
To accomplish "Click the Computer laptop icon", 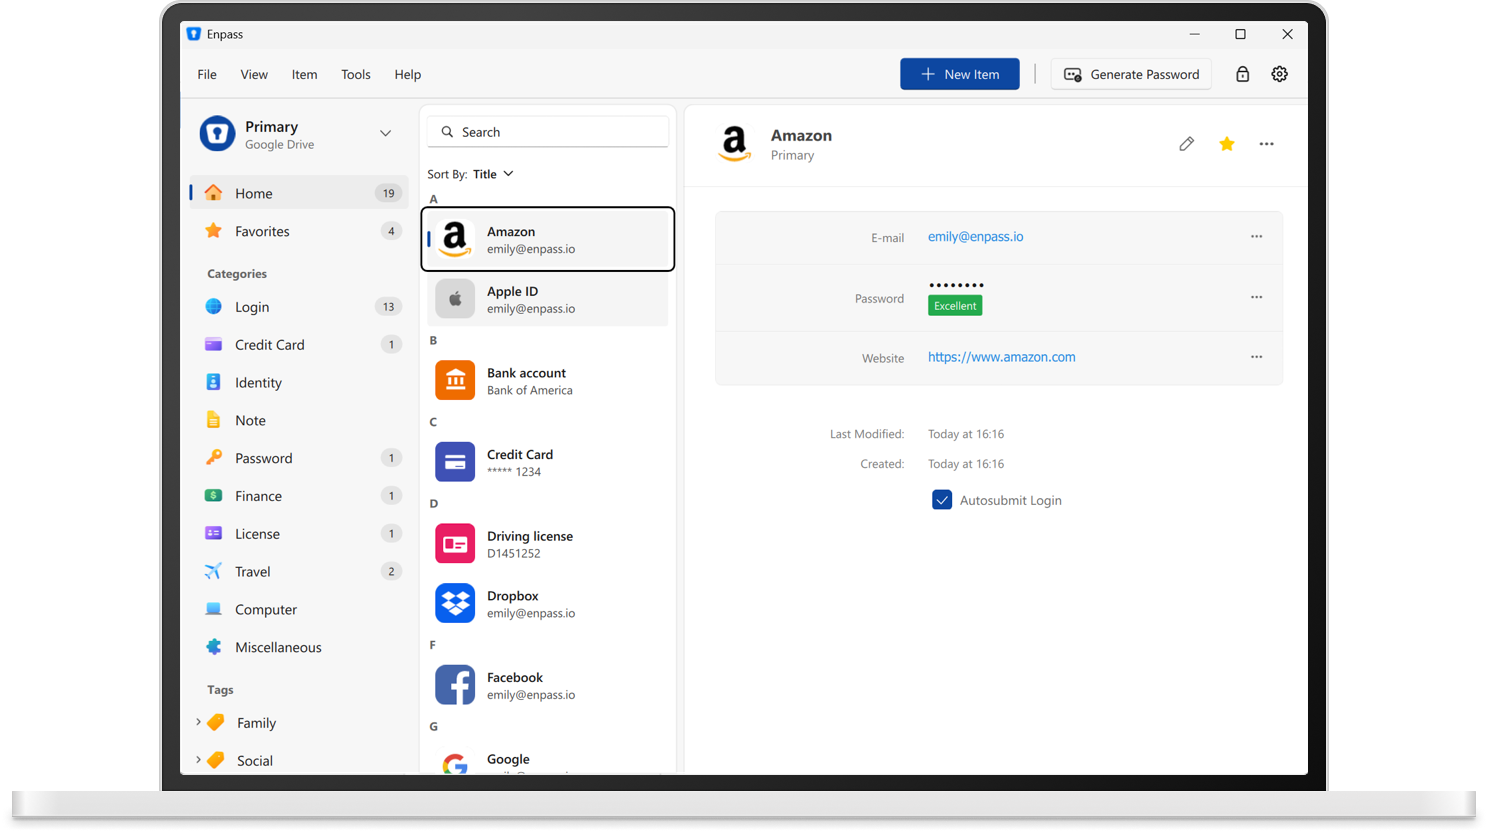I will (213, 609).
